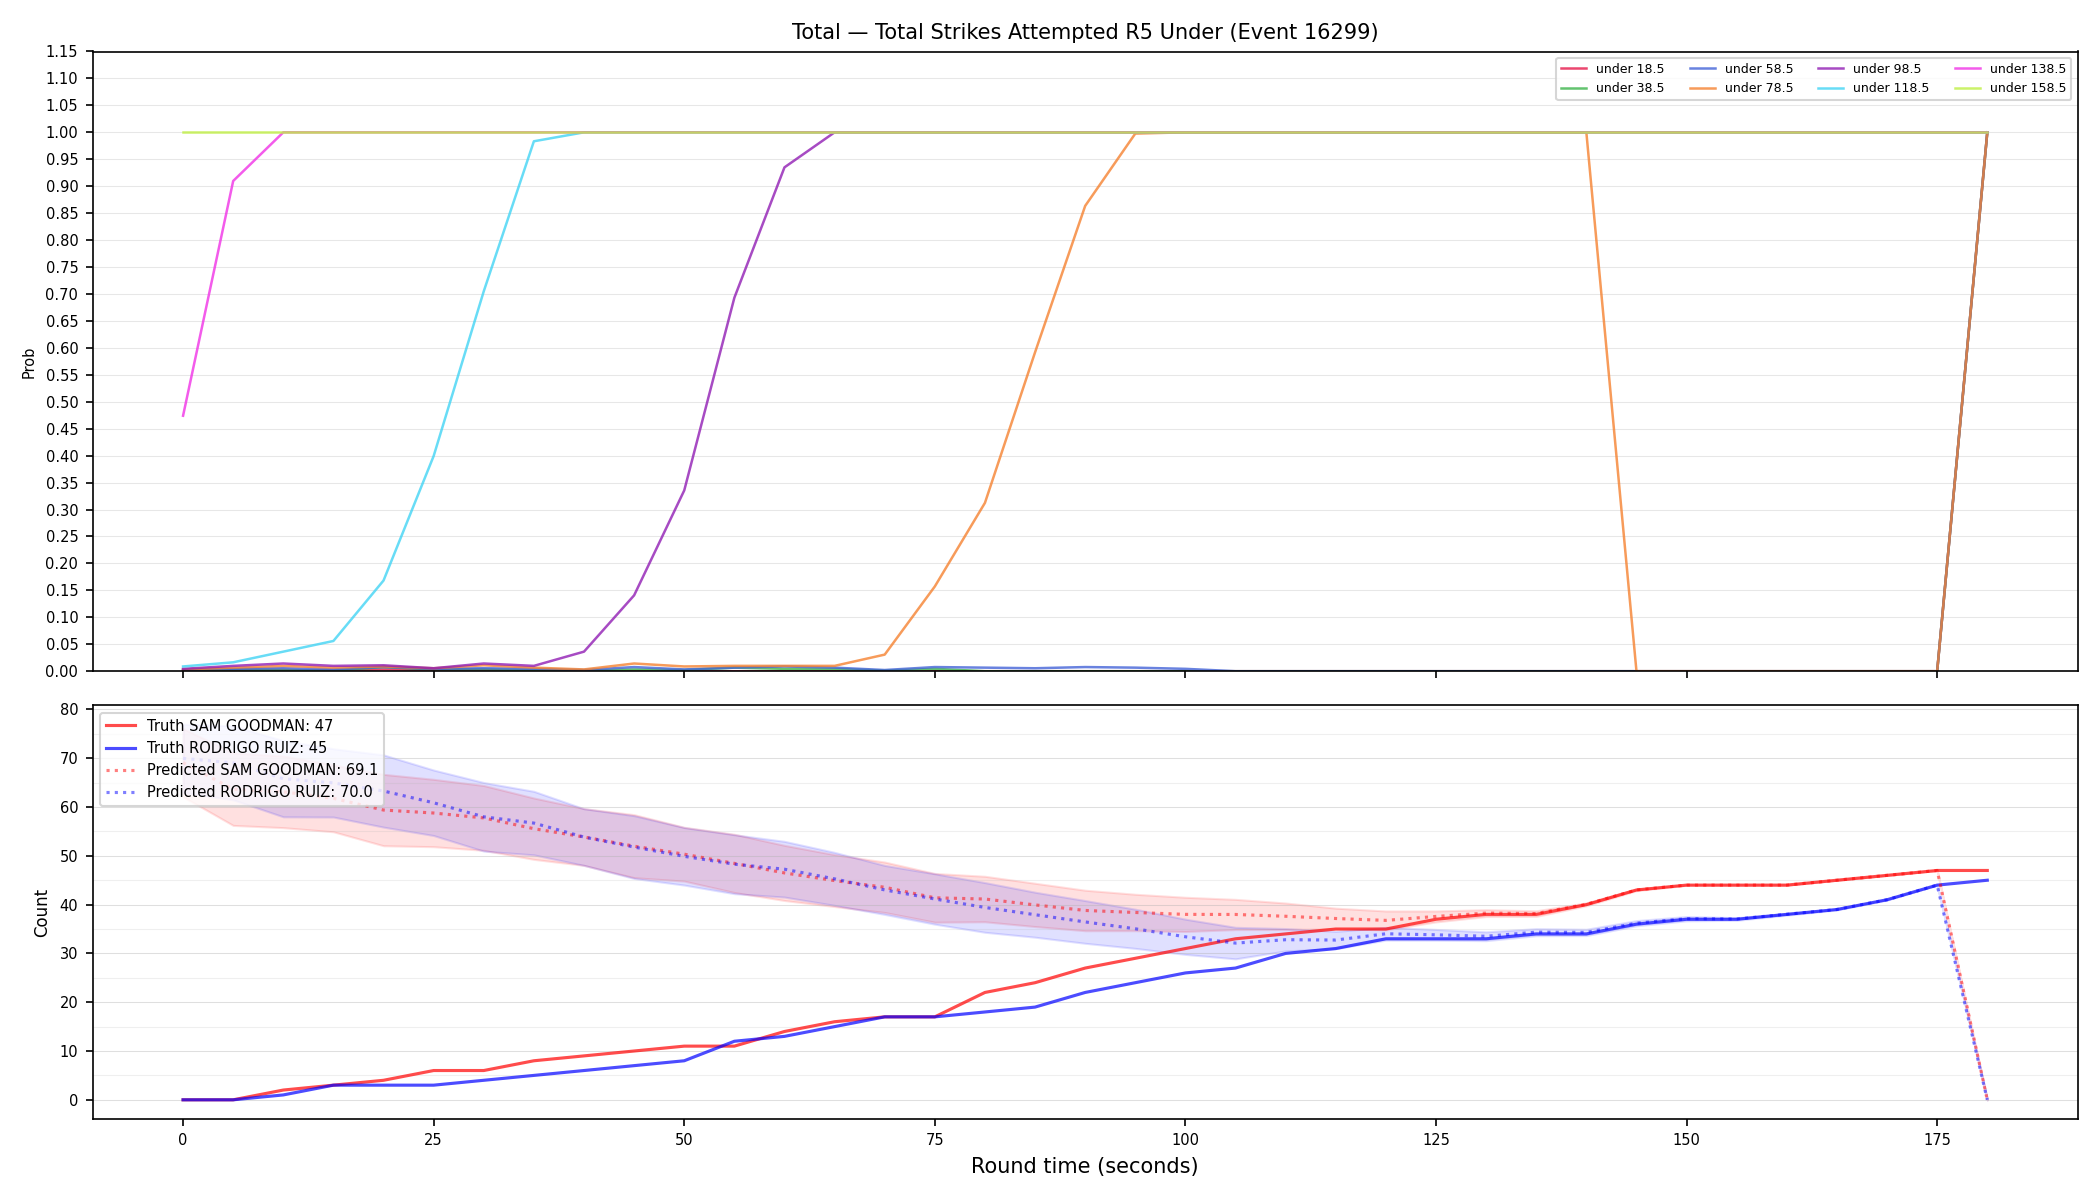Screen dimensions: 2100x1200
Task: Click the cyan under 118.5 line swatch in legend
Action: point(1831,88)
